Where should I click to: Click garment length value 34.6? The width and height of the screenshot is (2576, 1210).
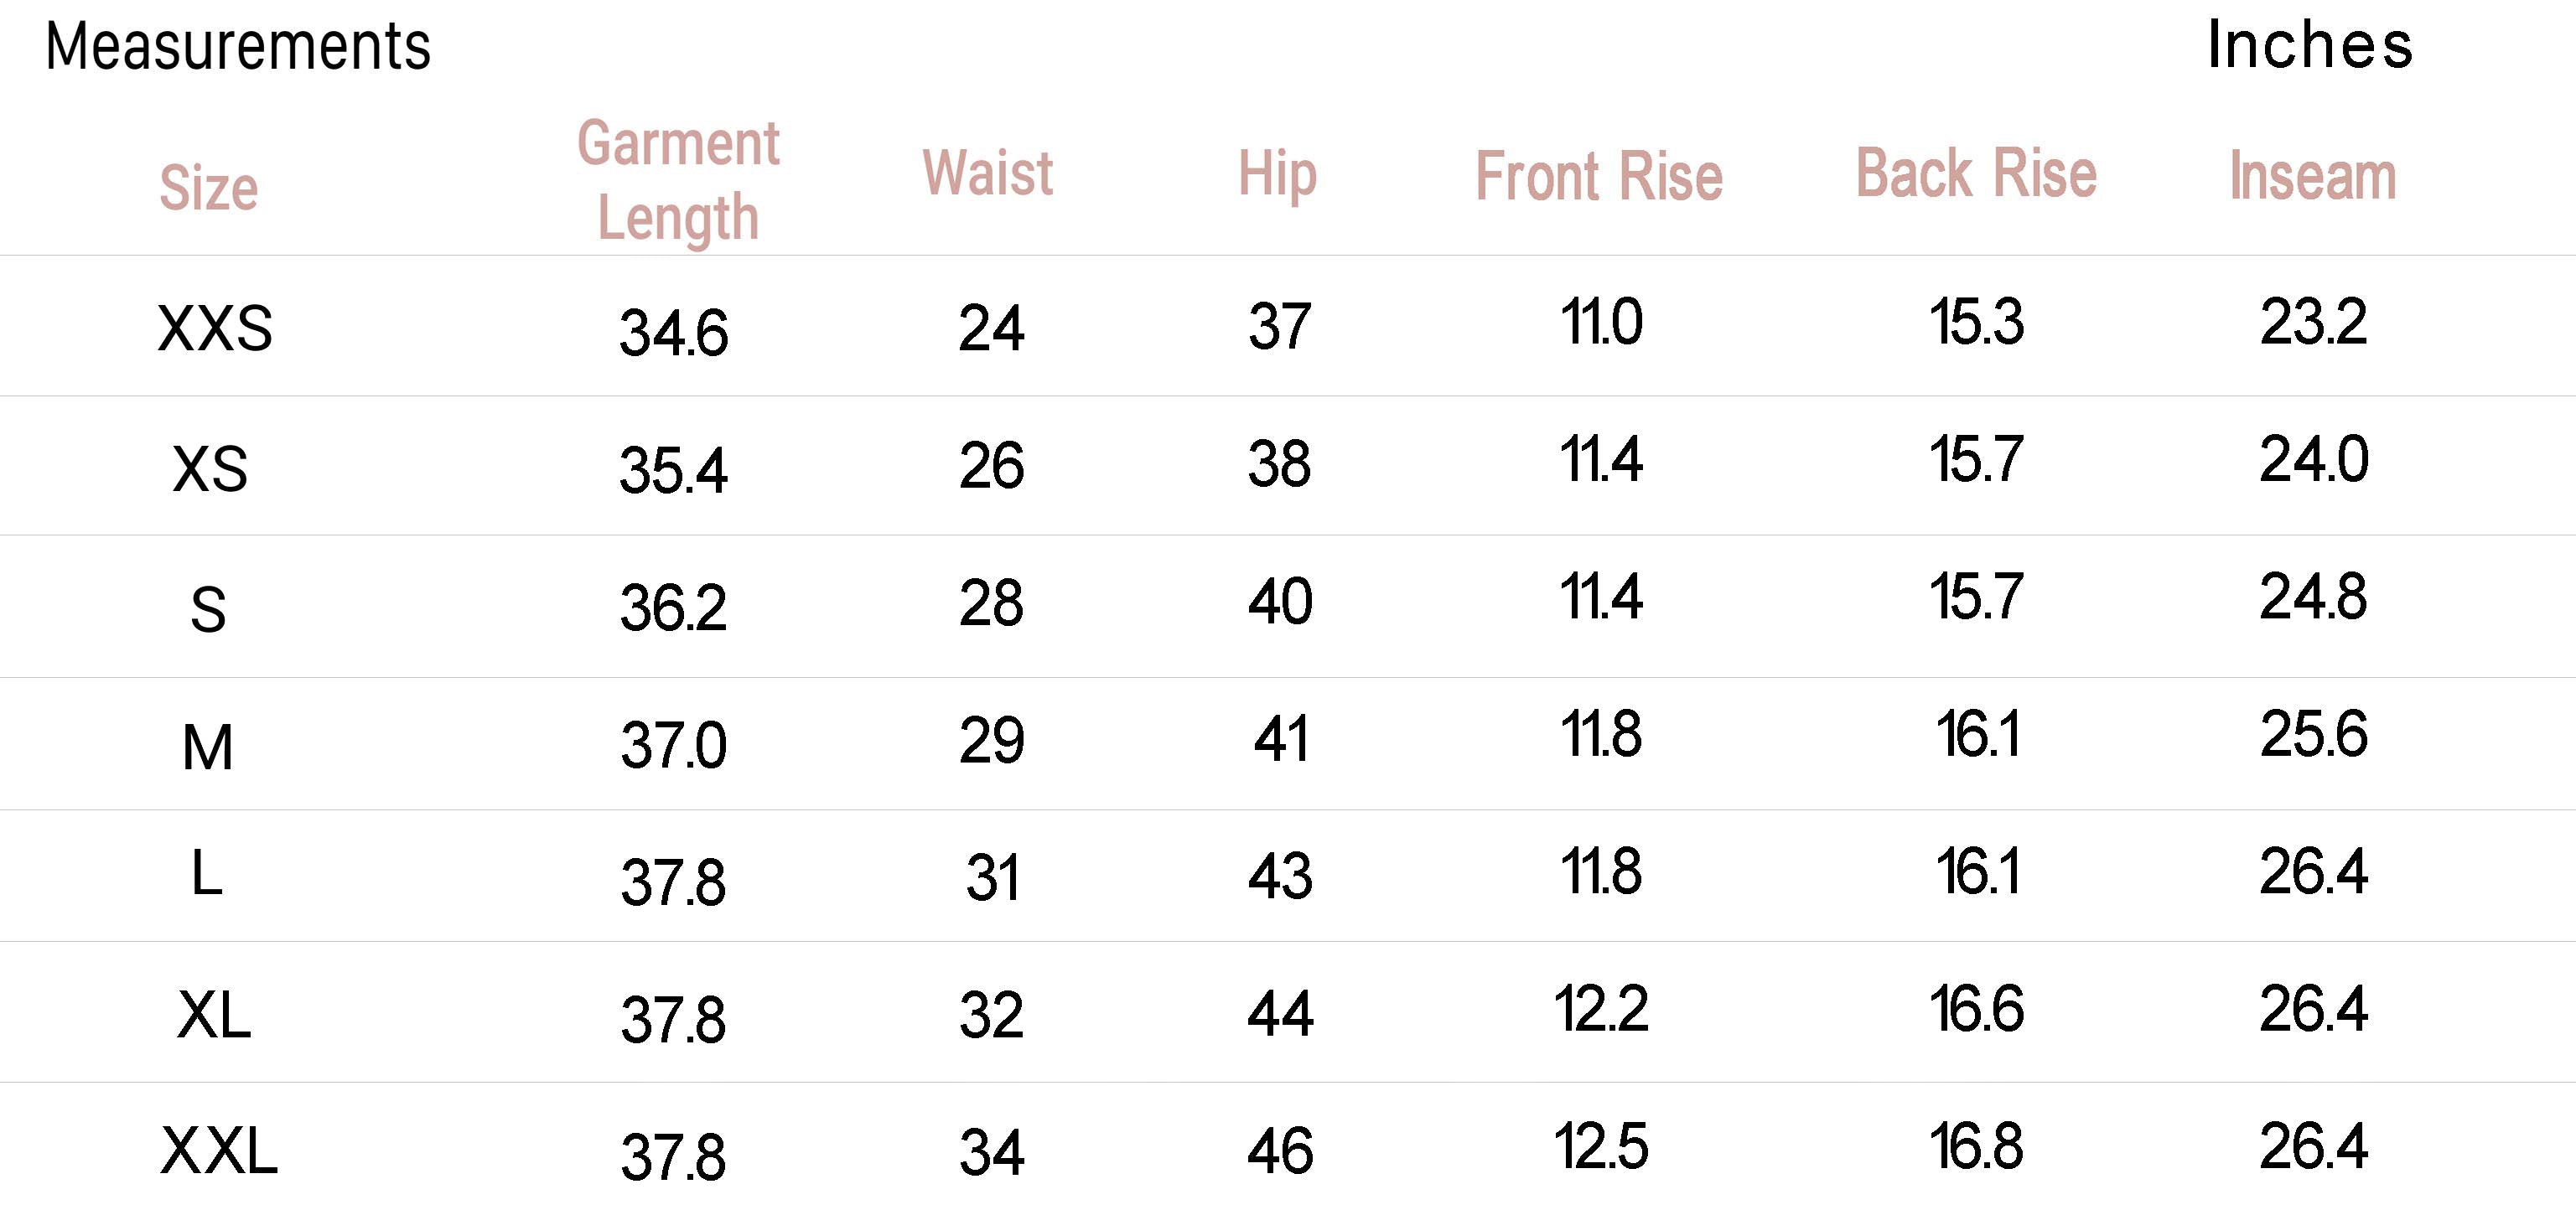pos(673,332)
